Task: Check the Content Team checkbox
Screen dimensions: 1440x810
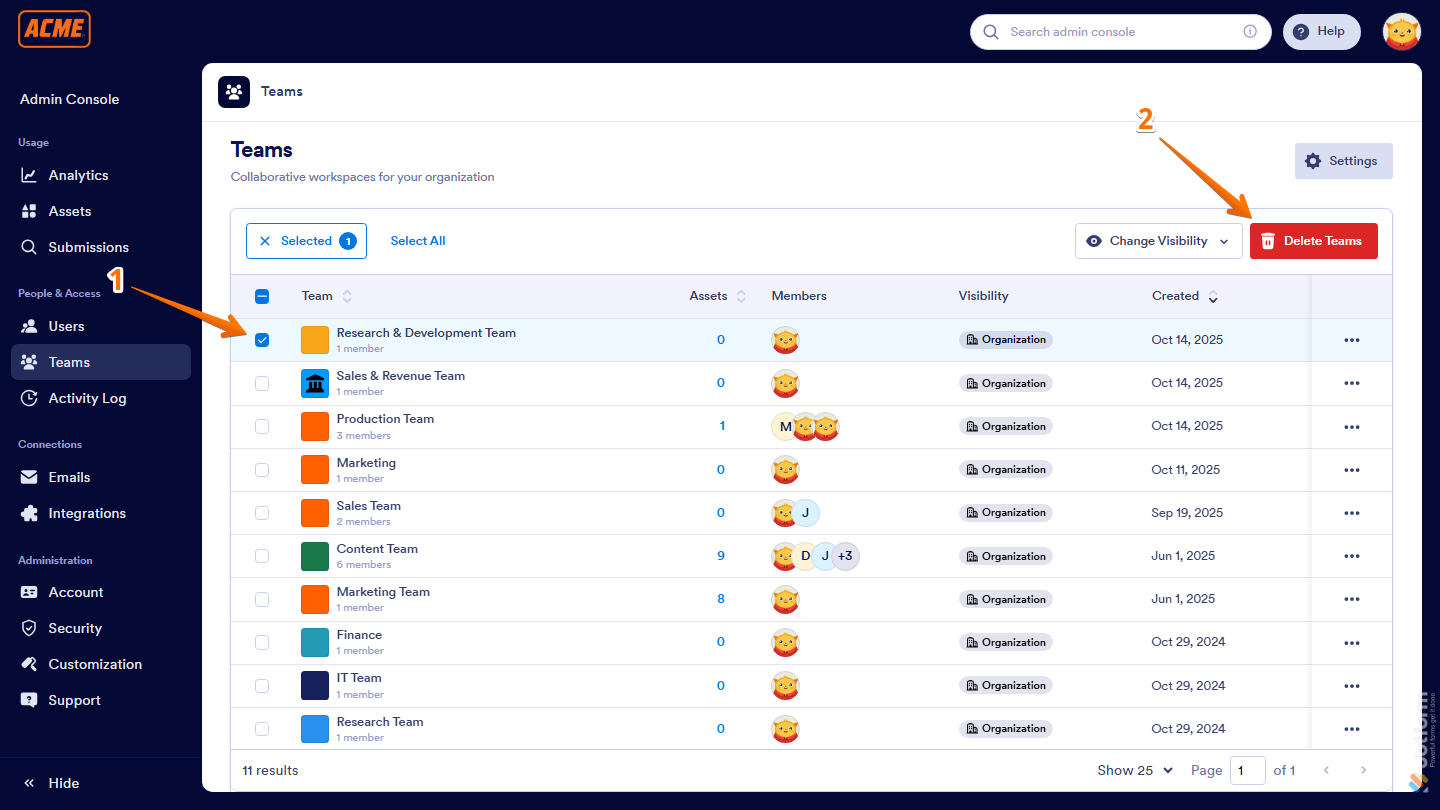Action: click(262, 556)
